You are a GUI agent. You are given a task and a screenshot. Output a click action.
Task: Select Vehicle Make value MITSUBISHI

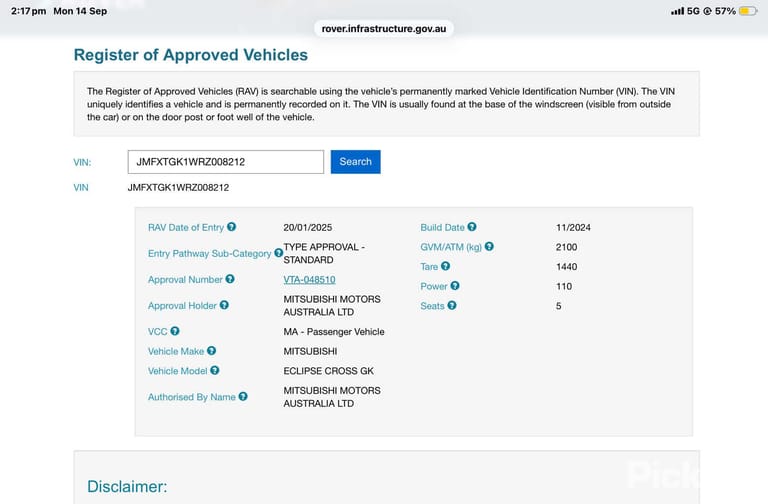311,351
